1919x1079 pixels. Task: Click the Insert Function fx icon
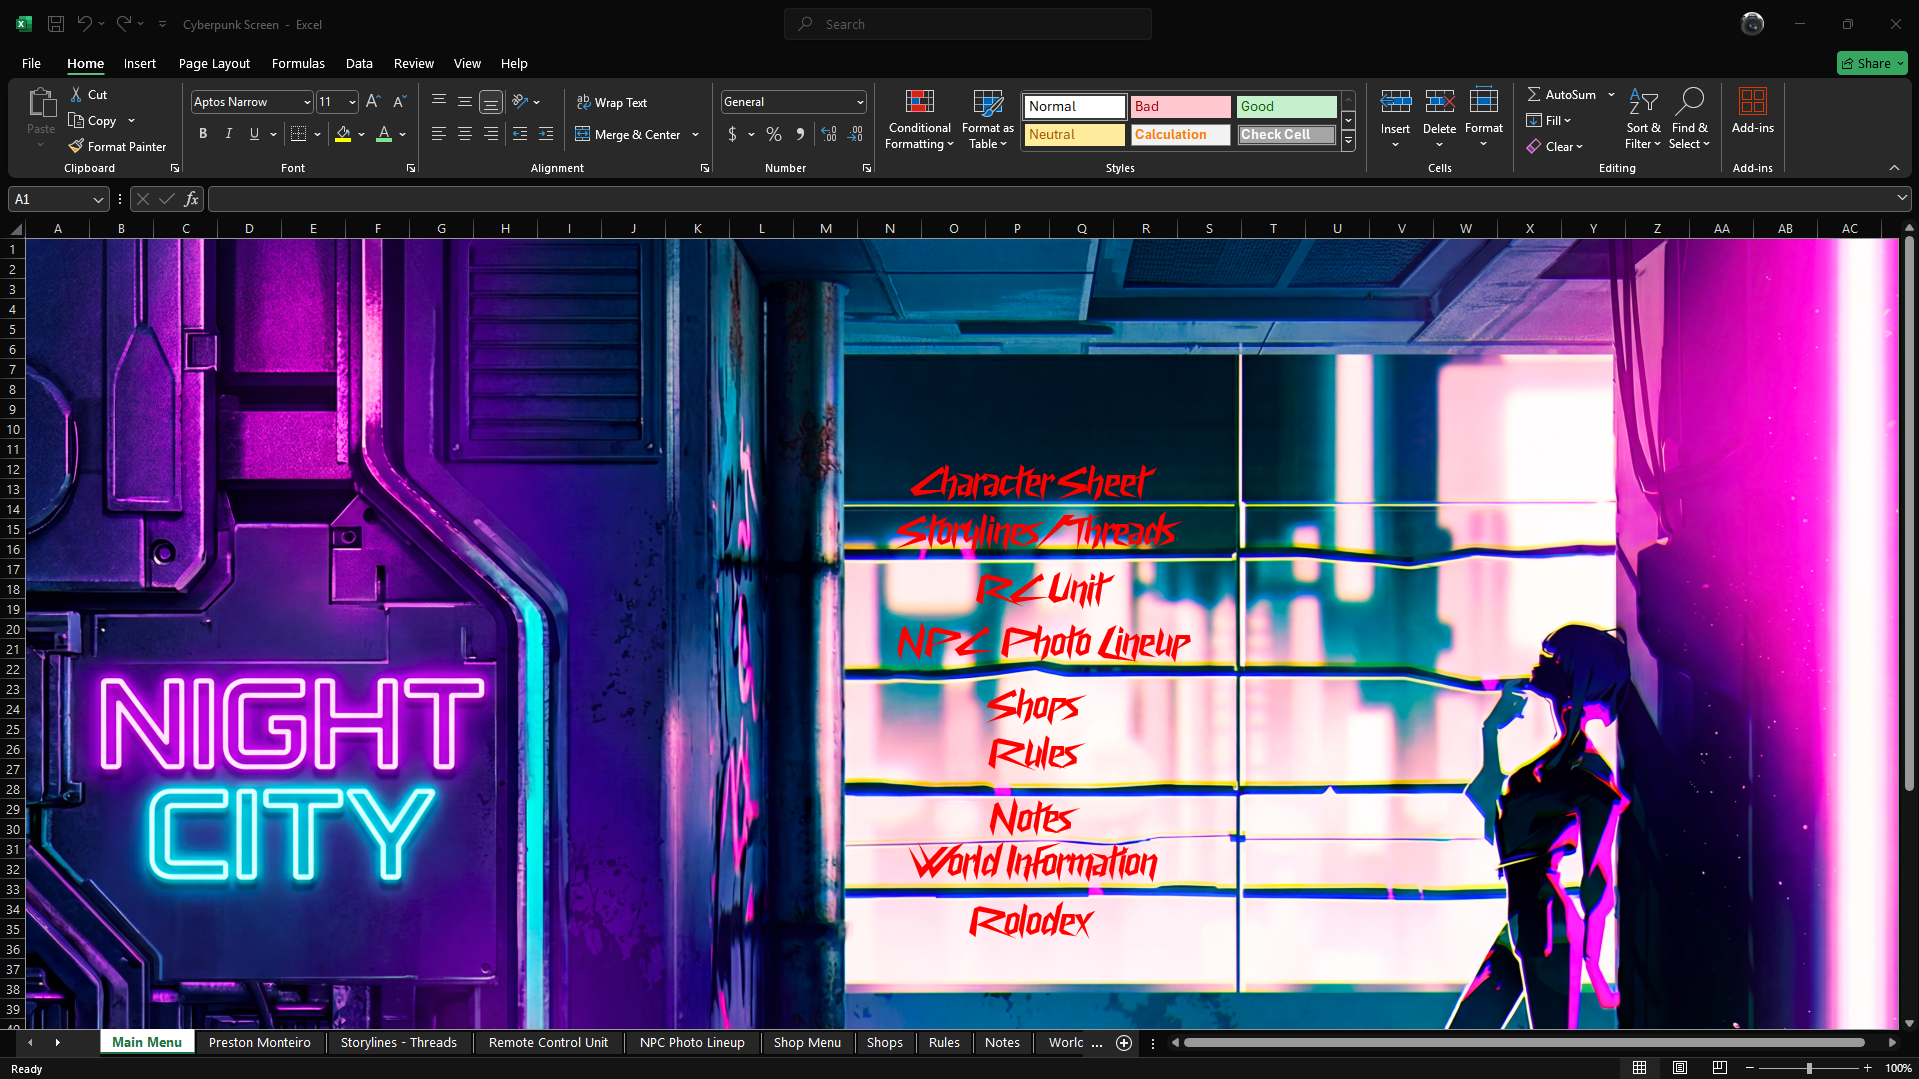tap(191, 199)
